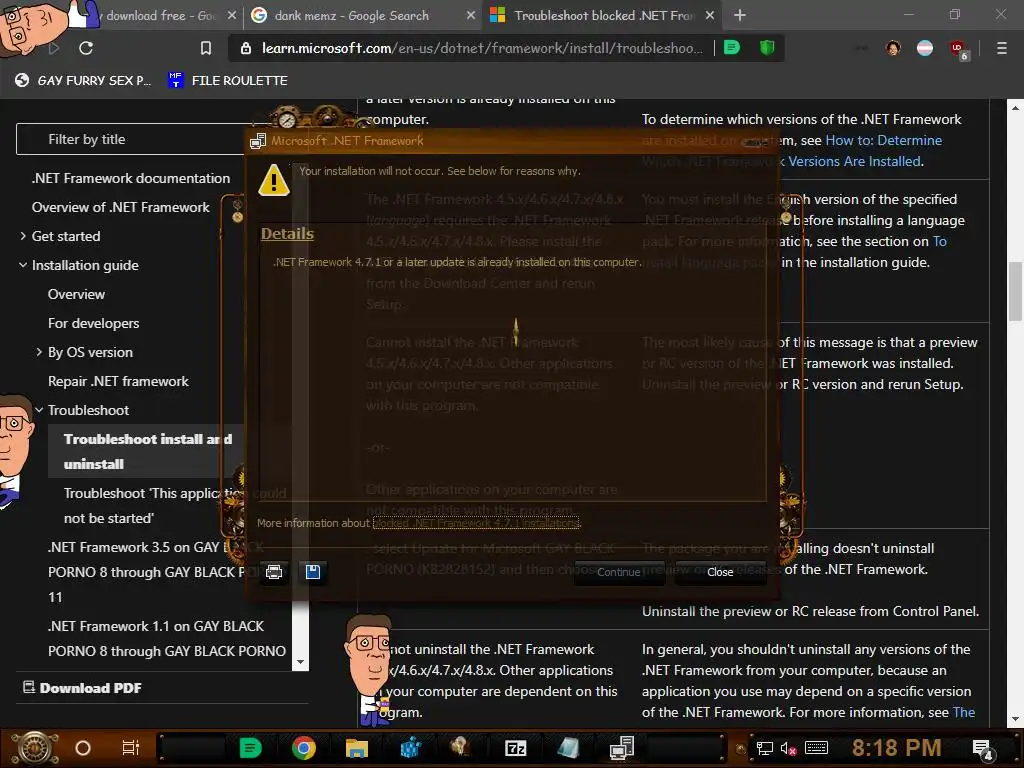Open a new browser tab
Viewport: 1024px width, 768px height.
pyautogui.click(x=739, y=15)
